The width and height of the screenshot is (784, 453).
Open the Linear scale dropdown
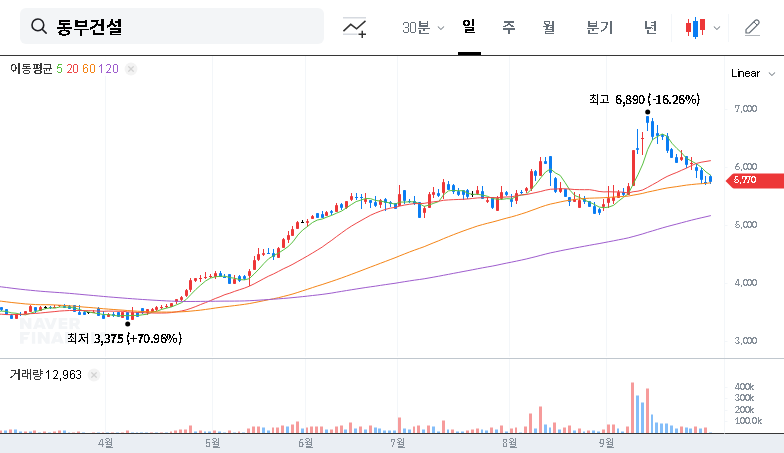tap(753, 74)
